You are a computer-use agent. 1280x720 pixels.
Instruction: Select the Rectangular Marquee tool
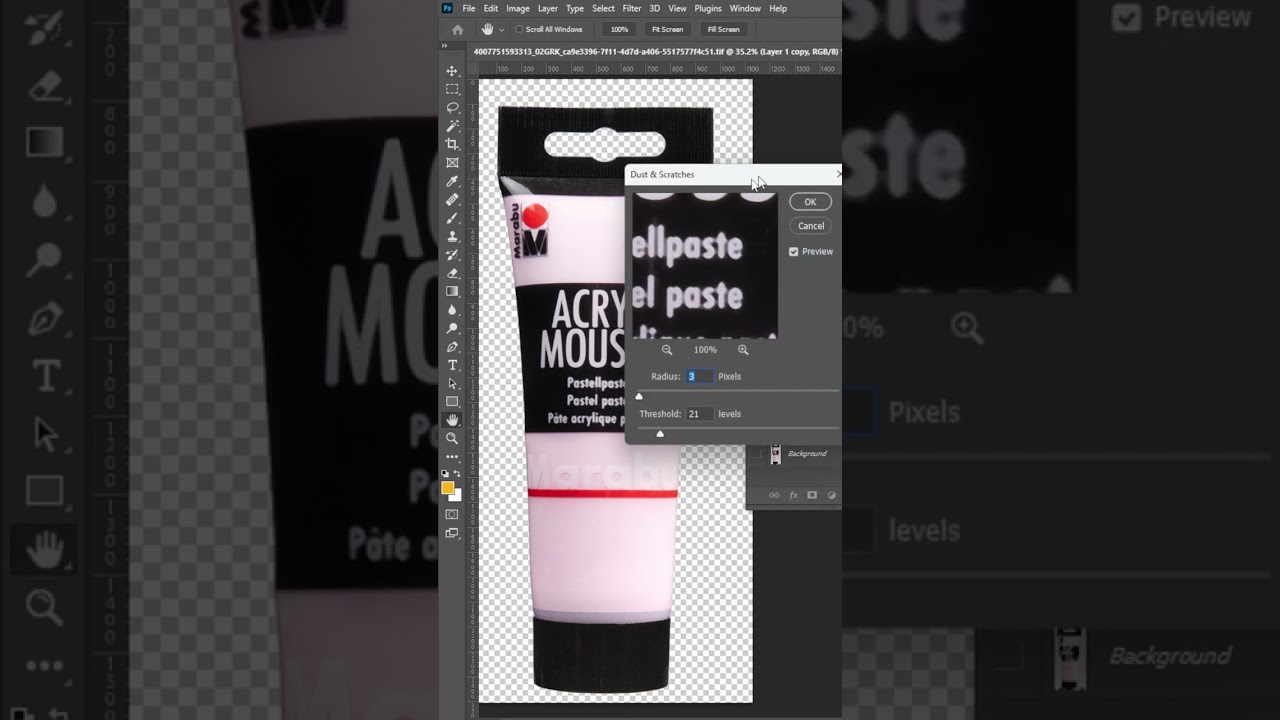452,89
